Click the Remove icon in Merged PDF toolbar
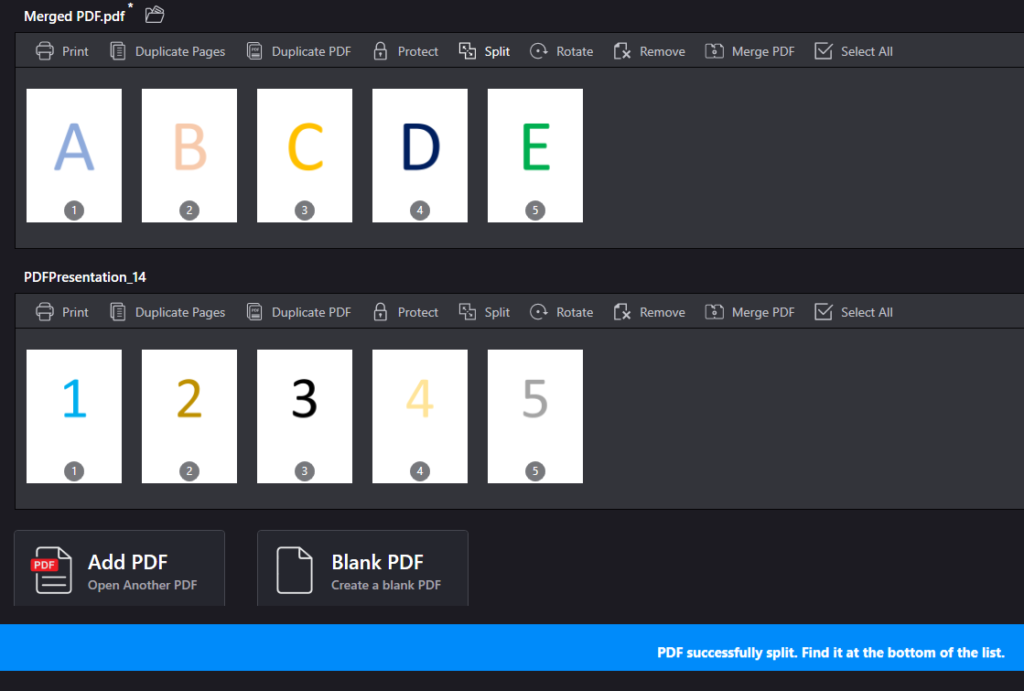 click(x=622, y=51)
